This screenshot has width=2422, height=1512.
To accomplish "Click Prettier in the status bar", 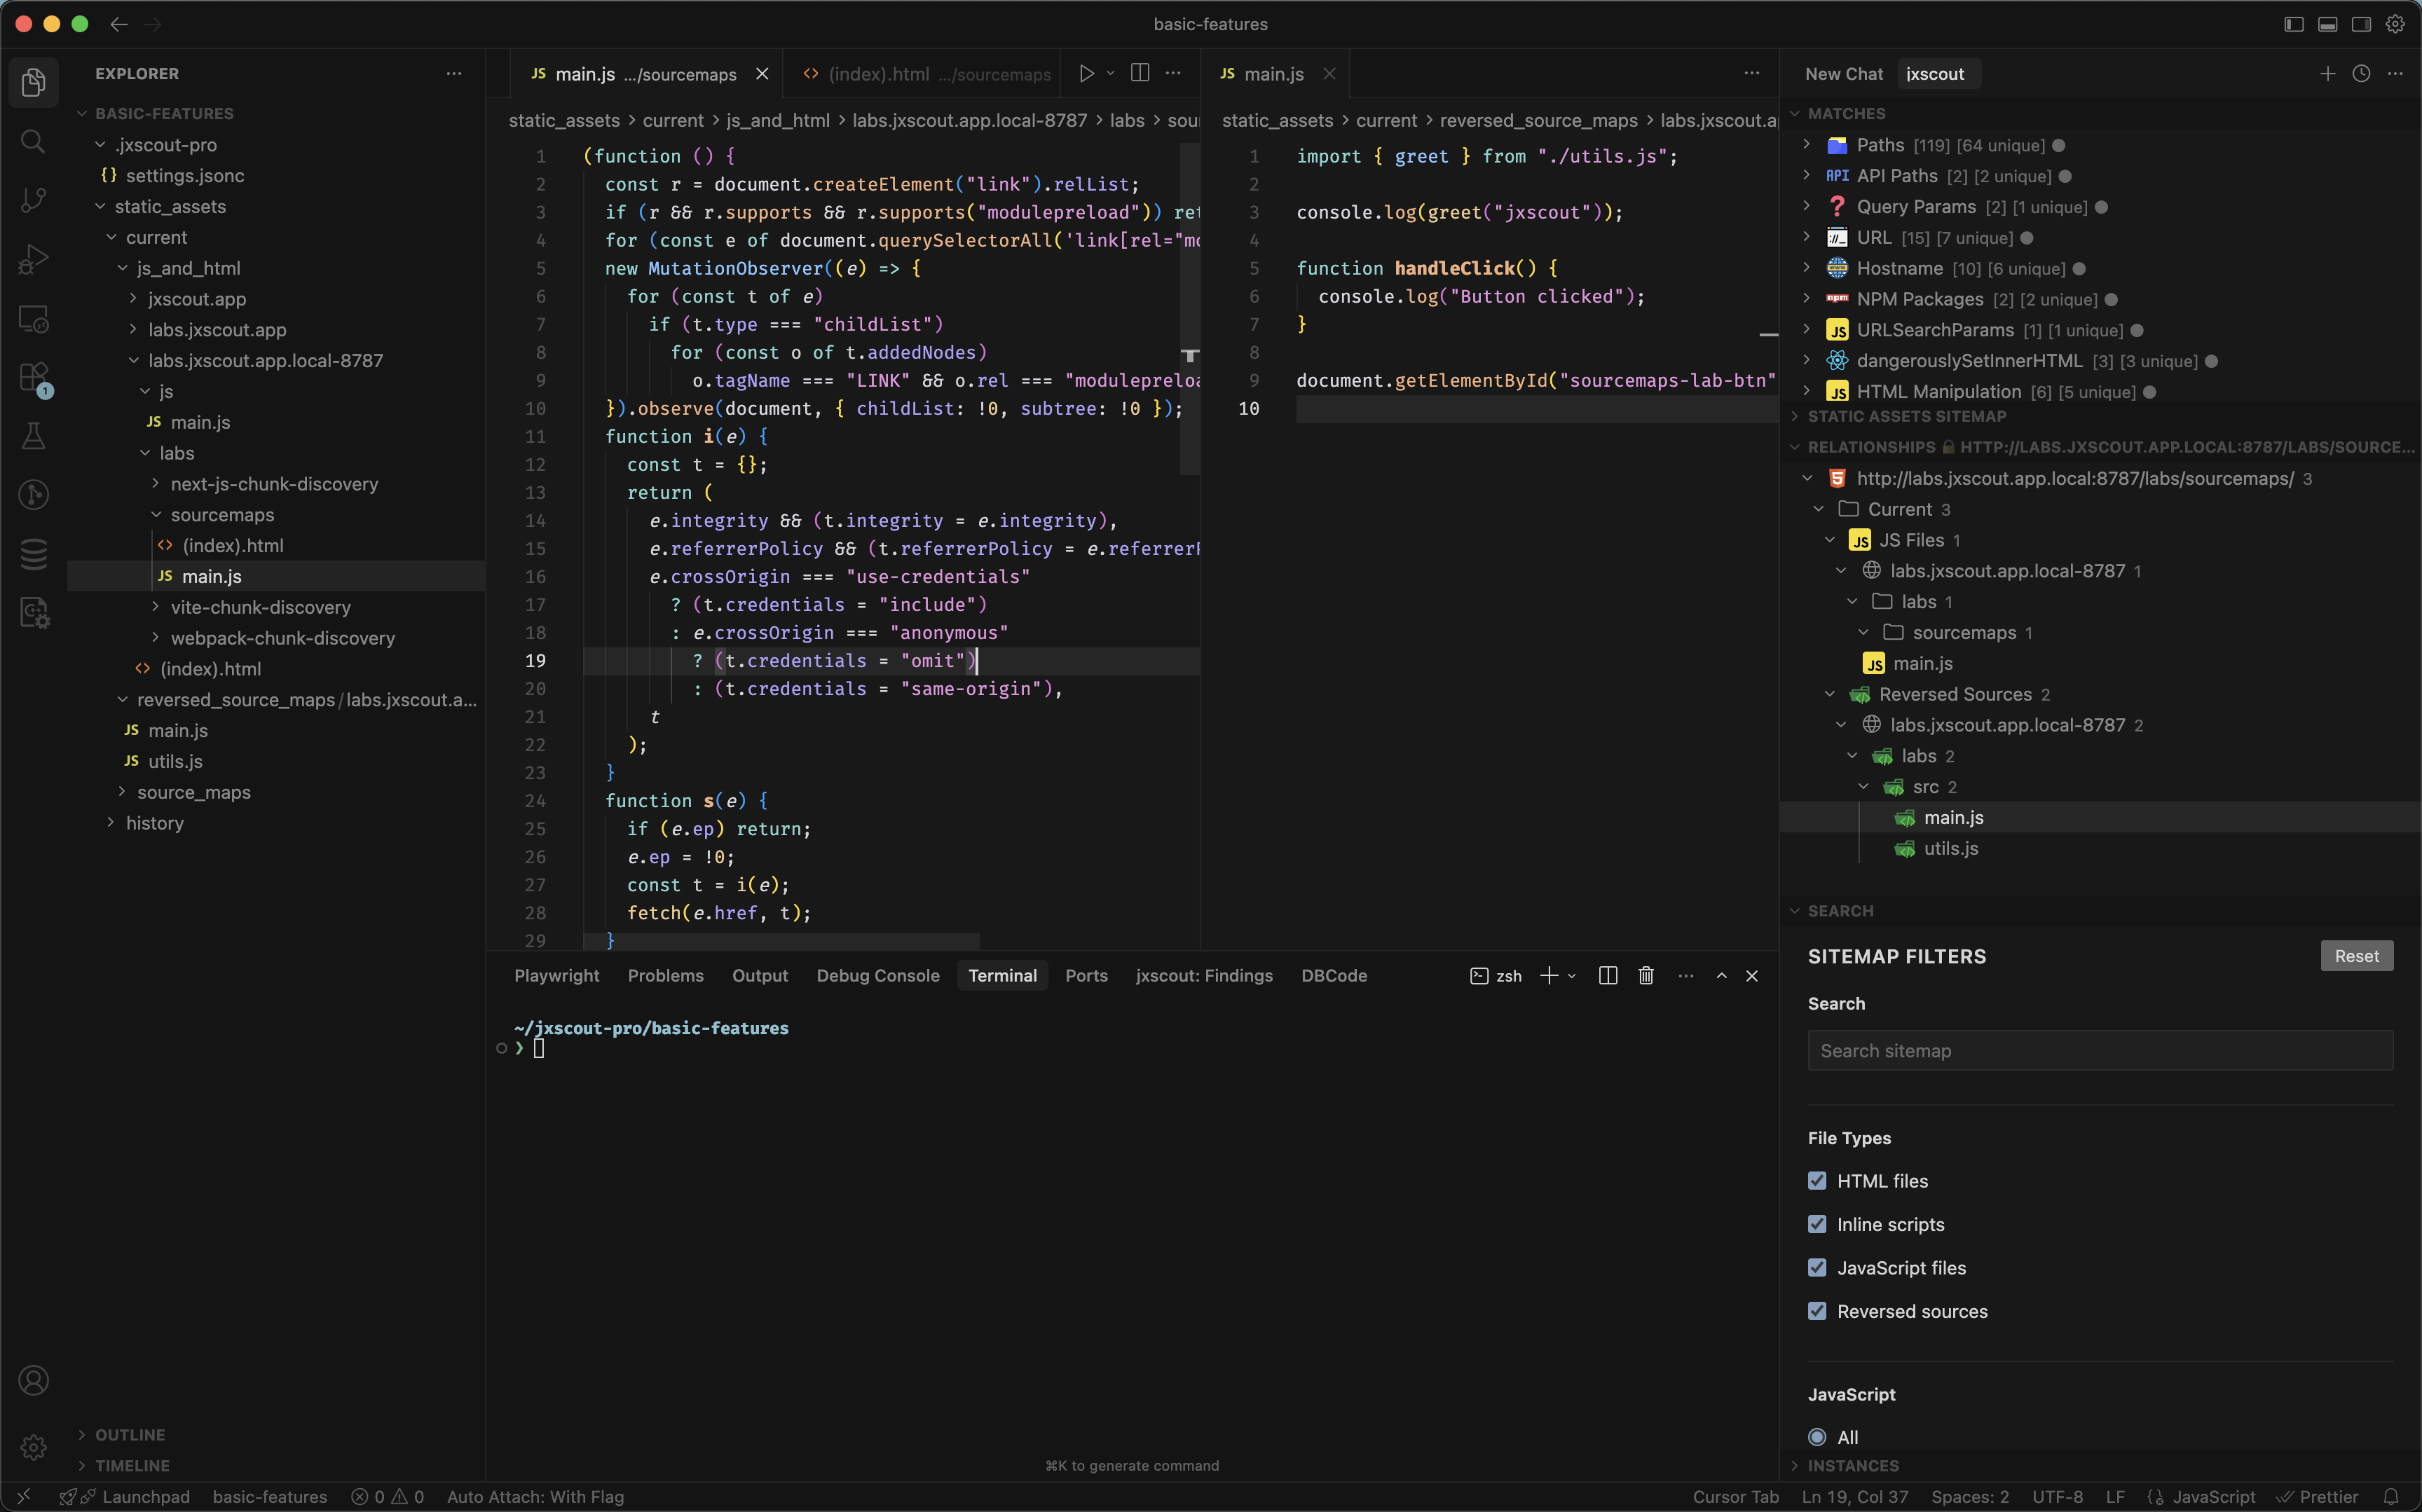I will pyautogui.click(x=2318, y=1497).
